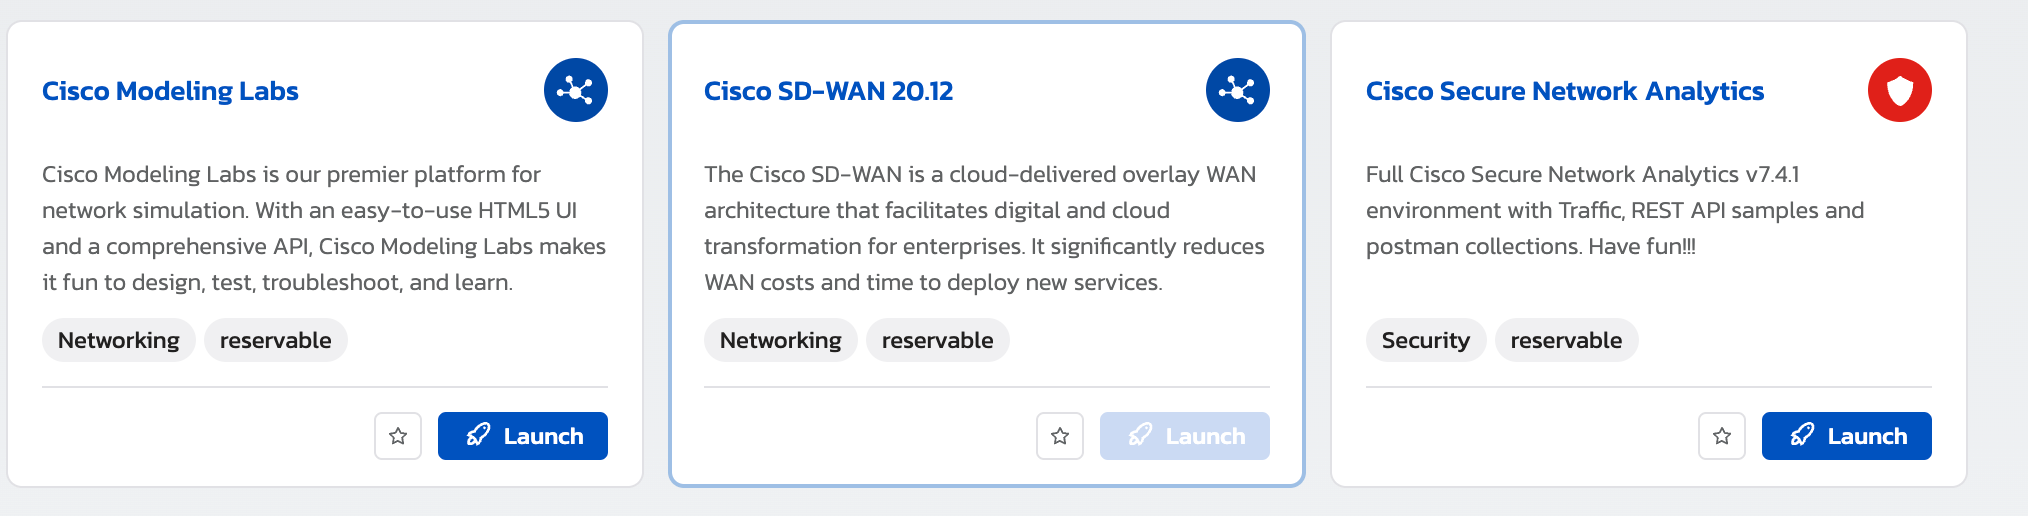This screenshot has height=516, width=2028.
Task: Open the Cisco SD-WAN 20.12 title link
Action: 828,91
